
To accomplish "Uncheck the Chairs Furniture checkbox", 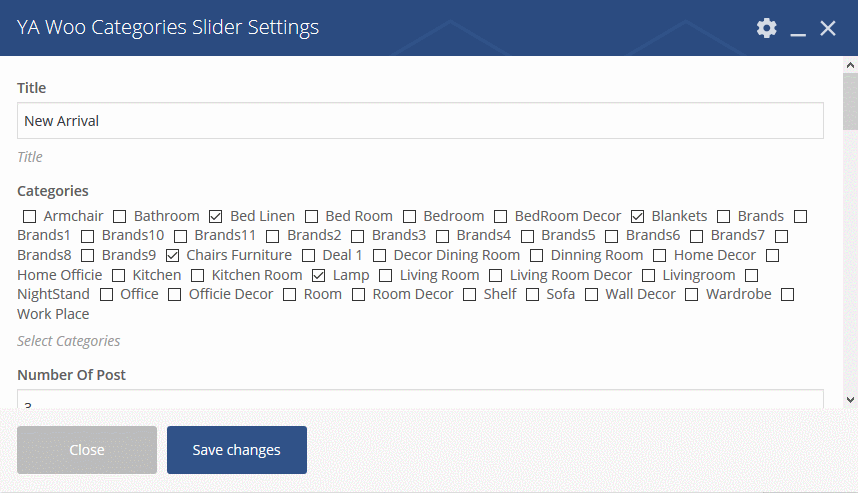I will coord(172,256).
